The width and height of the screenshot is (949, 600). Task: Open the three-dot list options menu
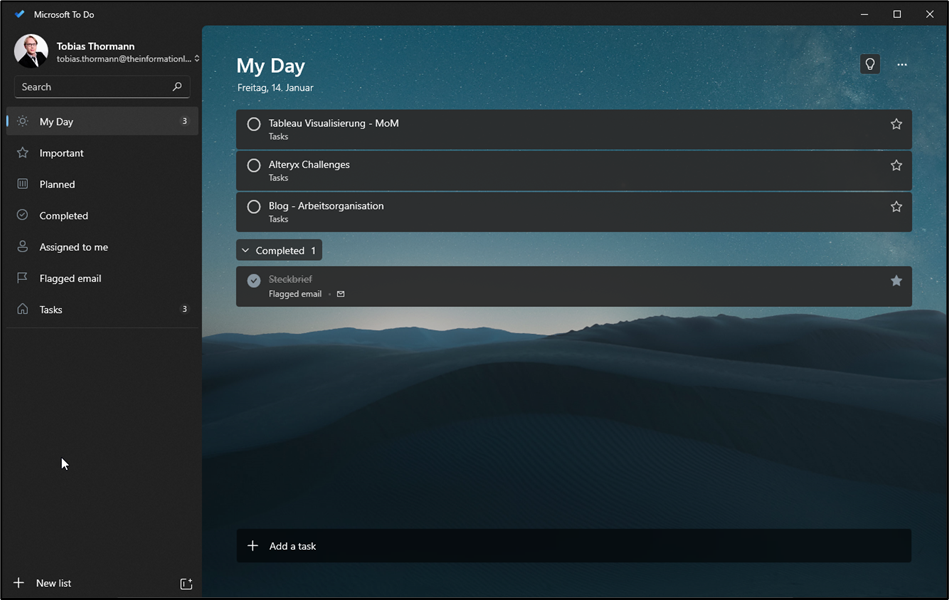pos(902,64)
